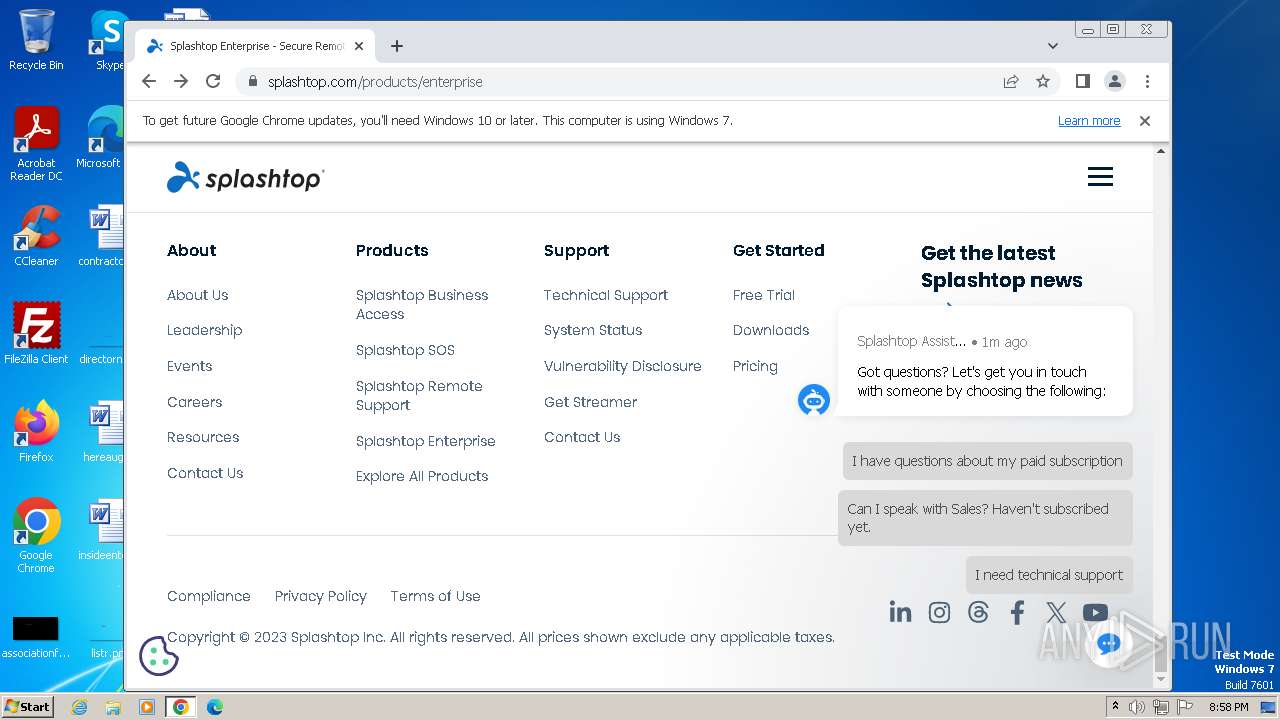Open Splashtop X (Twitter) icon
The image size is (1280, 720).
pos(1056,612)
